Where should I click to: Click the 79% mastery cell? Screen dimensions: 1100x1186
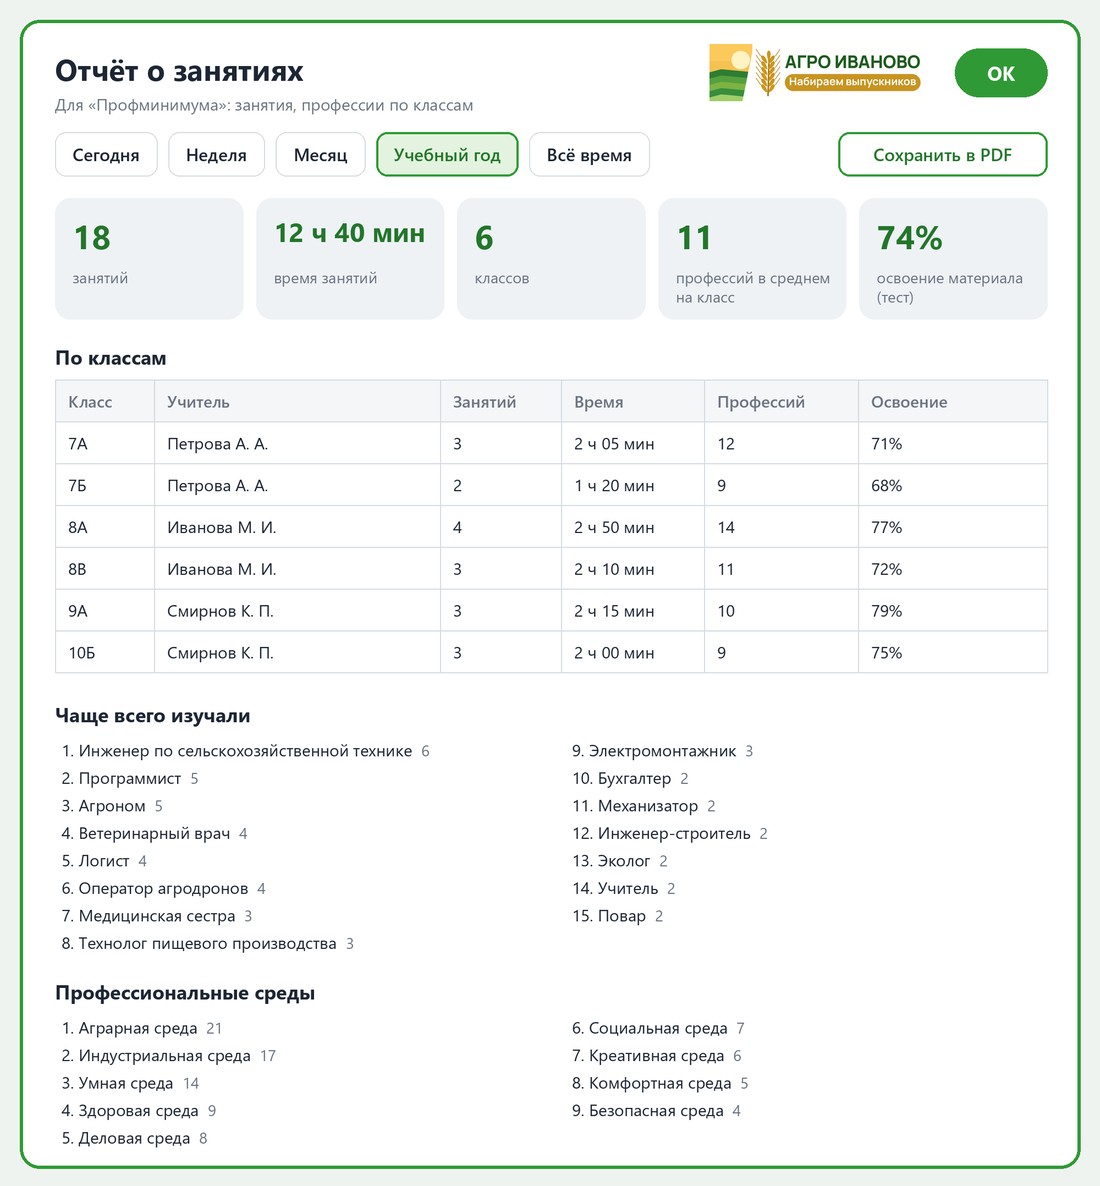point(953,611)
